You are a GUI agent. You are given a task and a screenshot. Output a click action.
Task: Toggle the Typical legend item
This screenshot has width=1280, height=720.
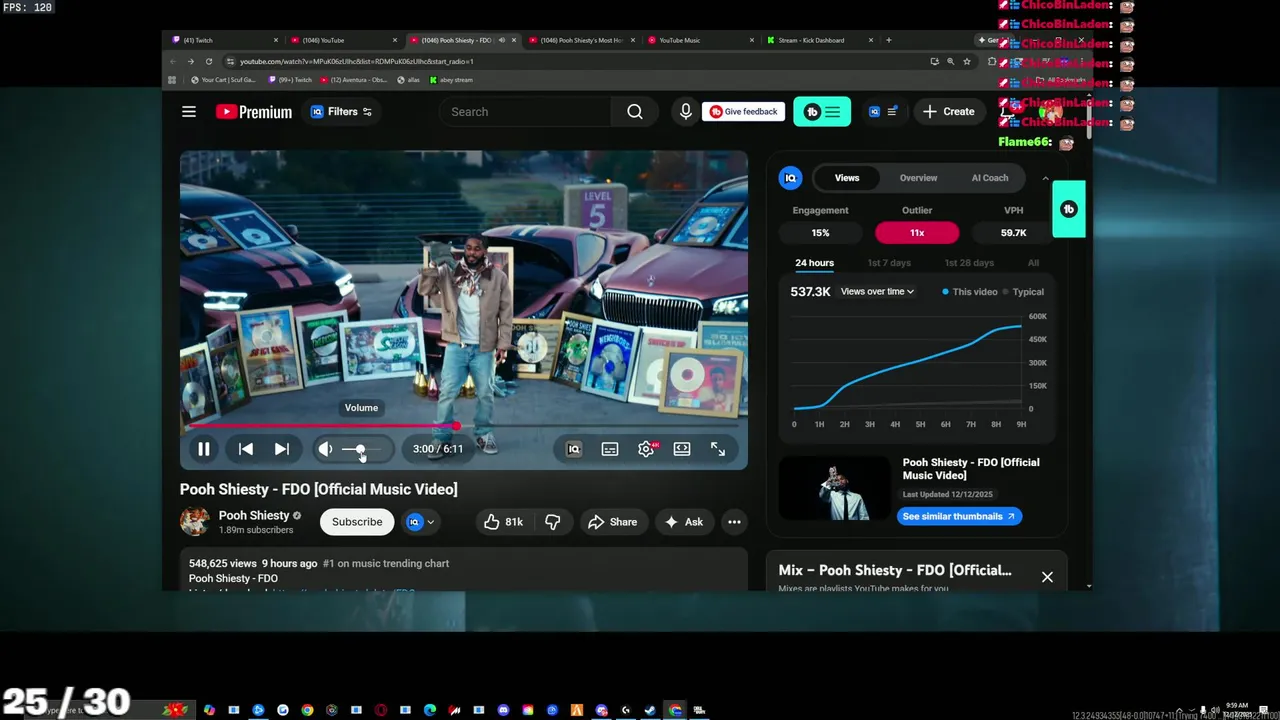[1023, 292]
